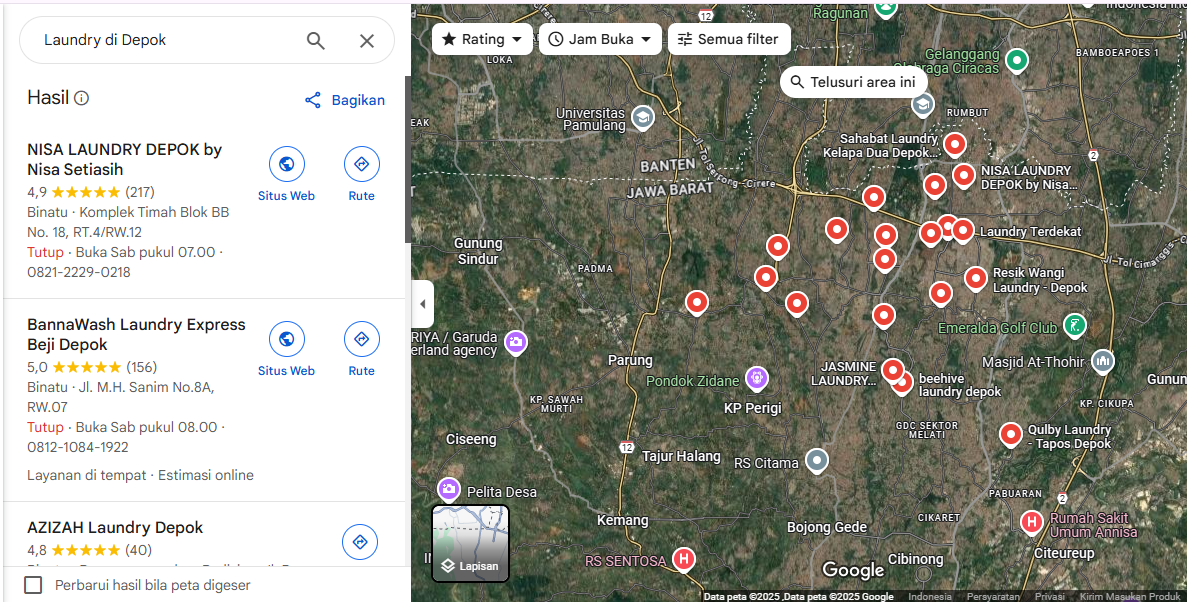Click Kirim Masukan Produk link
This screenshot has width=1187, height=602.
point(1129,597)
